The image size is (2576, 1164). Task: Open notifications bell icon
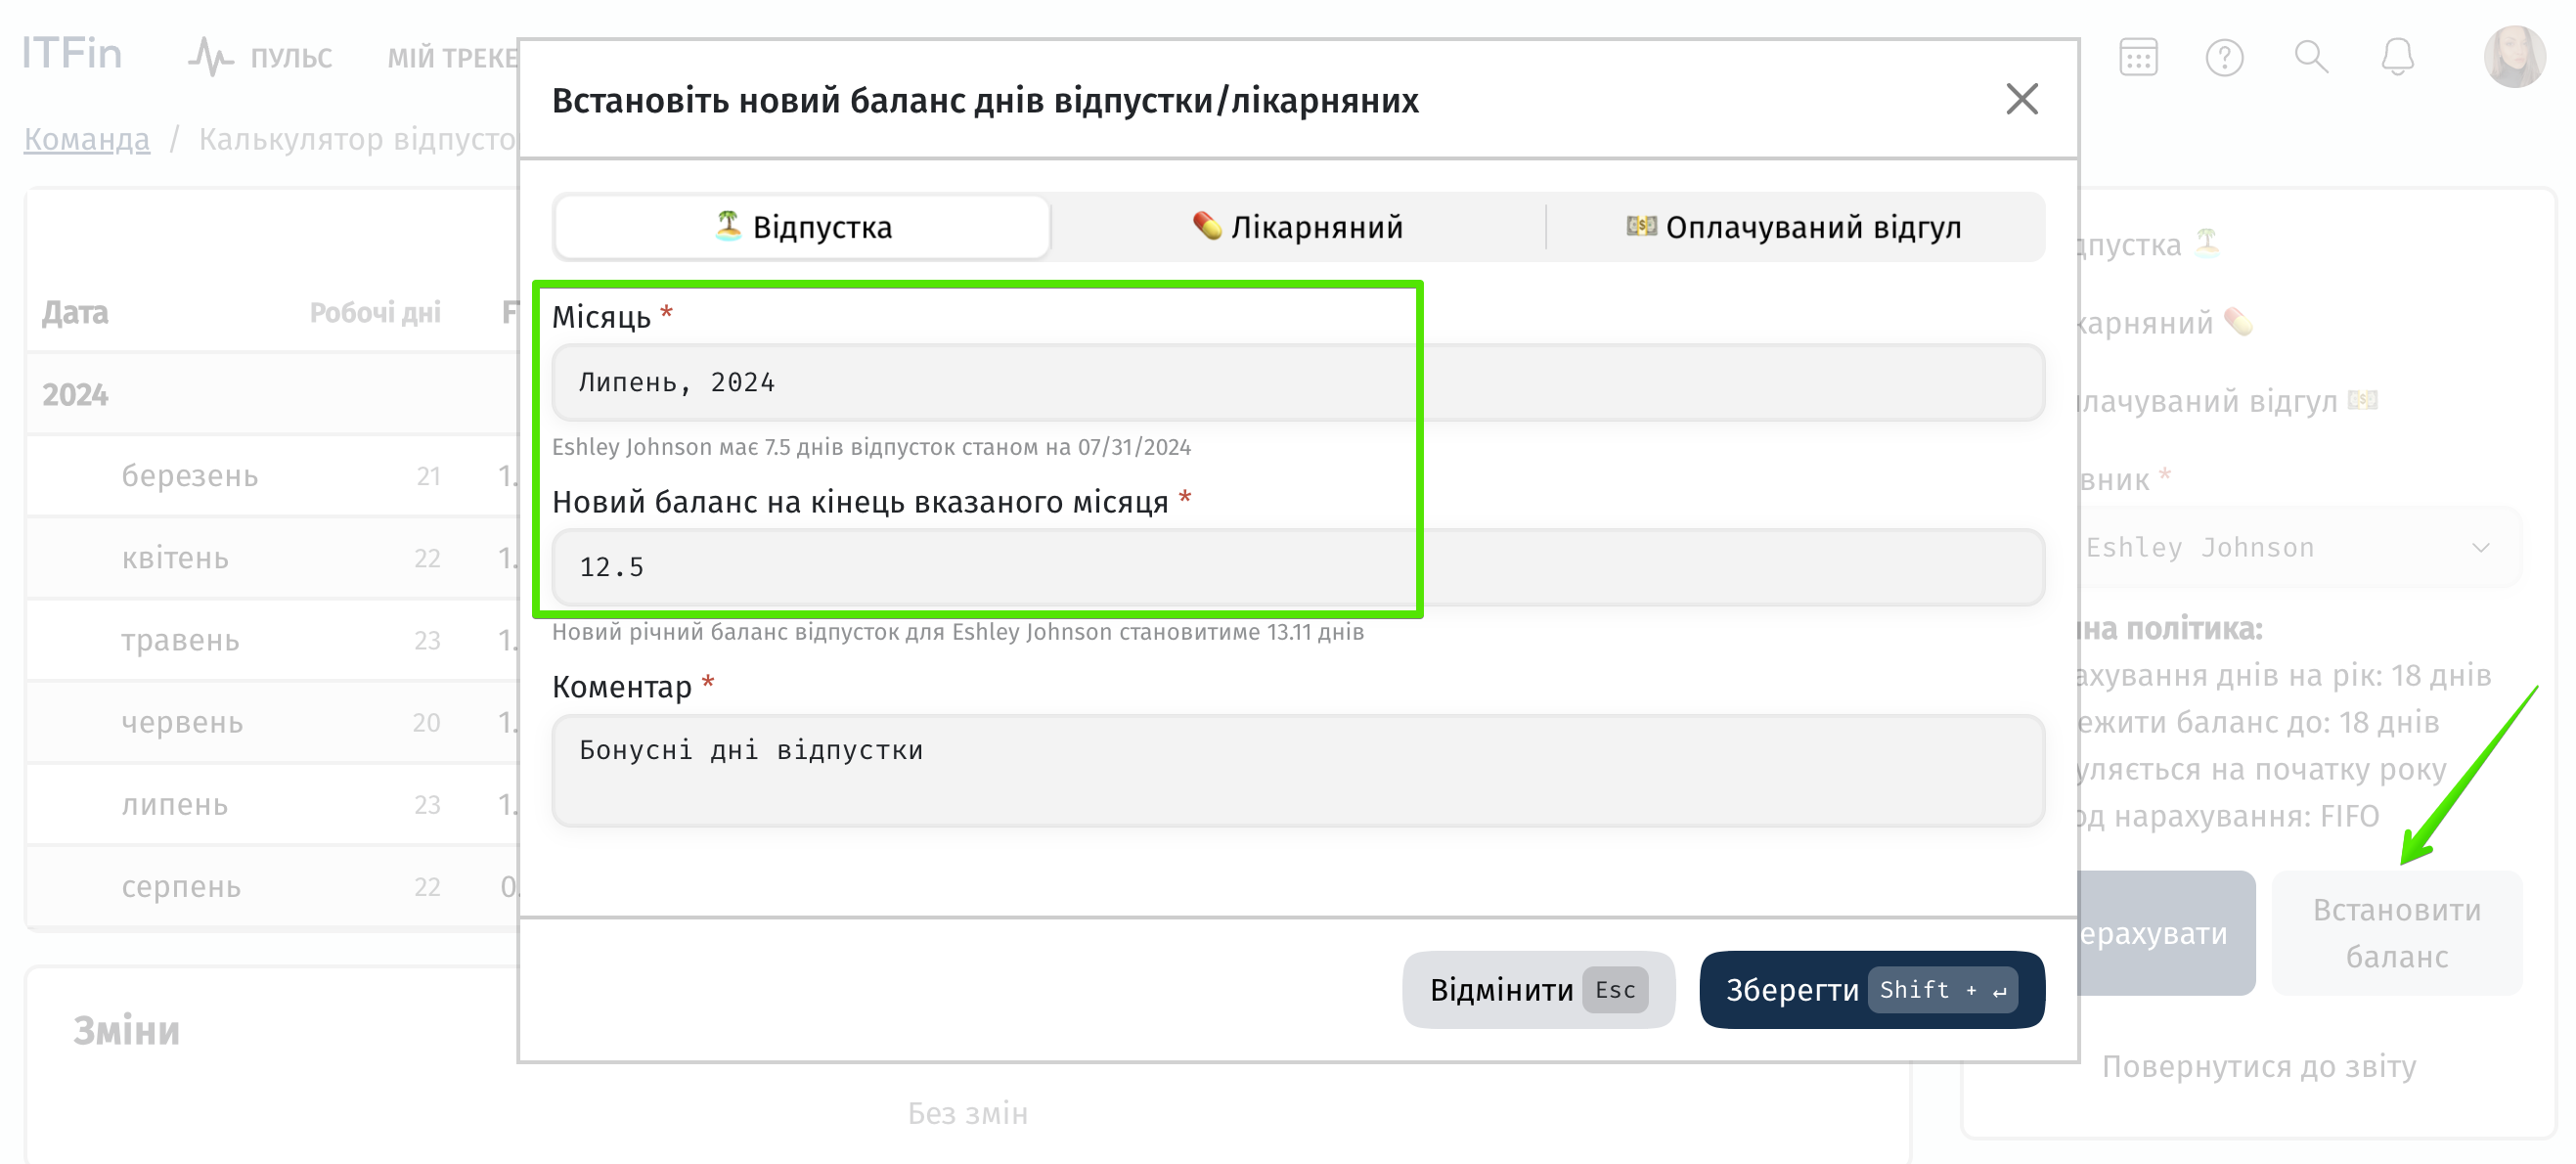point(2397,57)
